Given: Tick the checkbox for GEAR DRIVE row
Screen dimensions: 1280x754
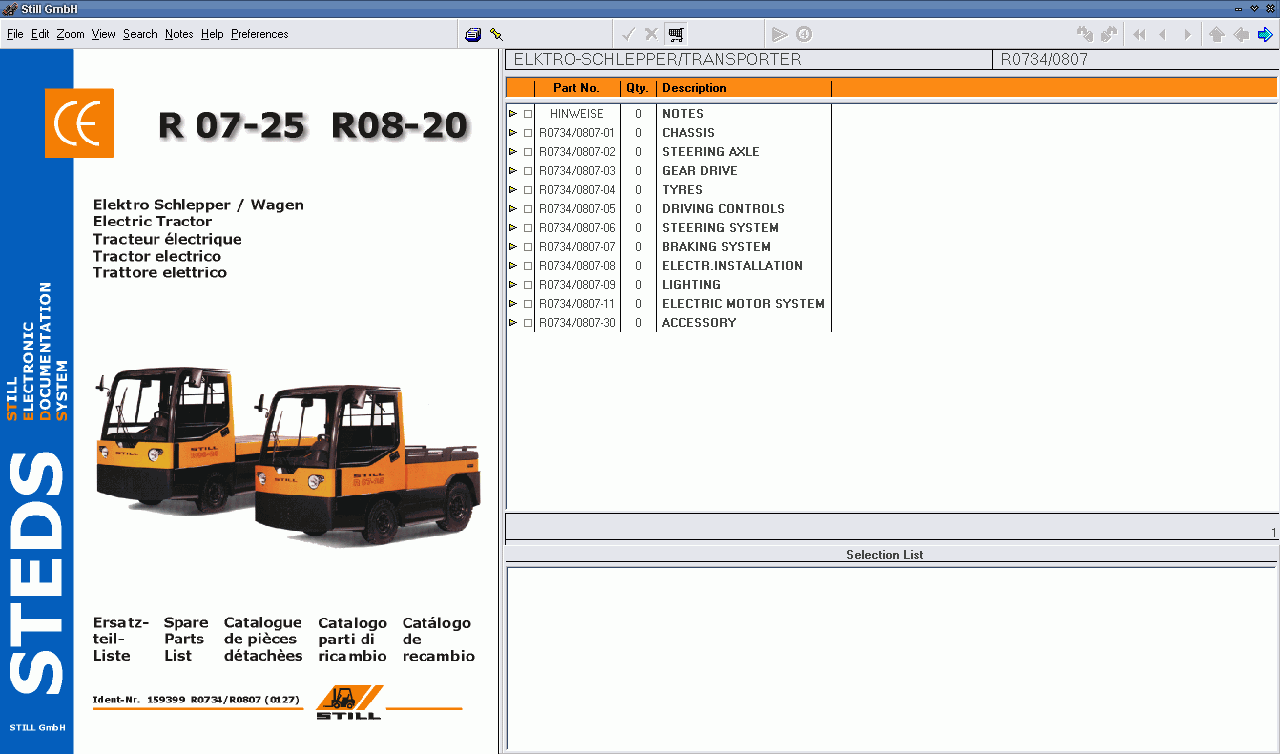Looking at the screenshot, I should click(528, 171).
